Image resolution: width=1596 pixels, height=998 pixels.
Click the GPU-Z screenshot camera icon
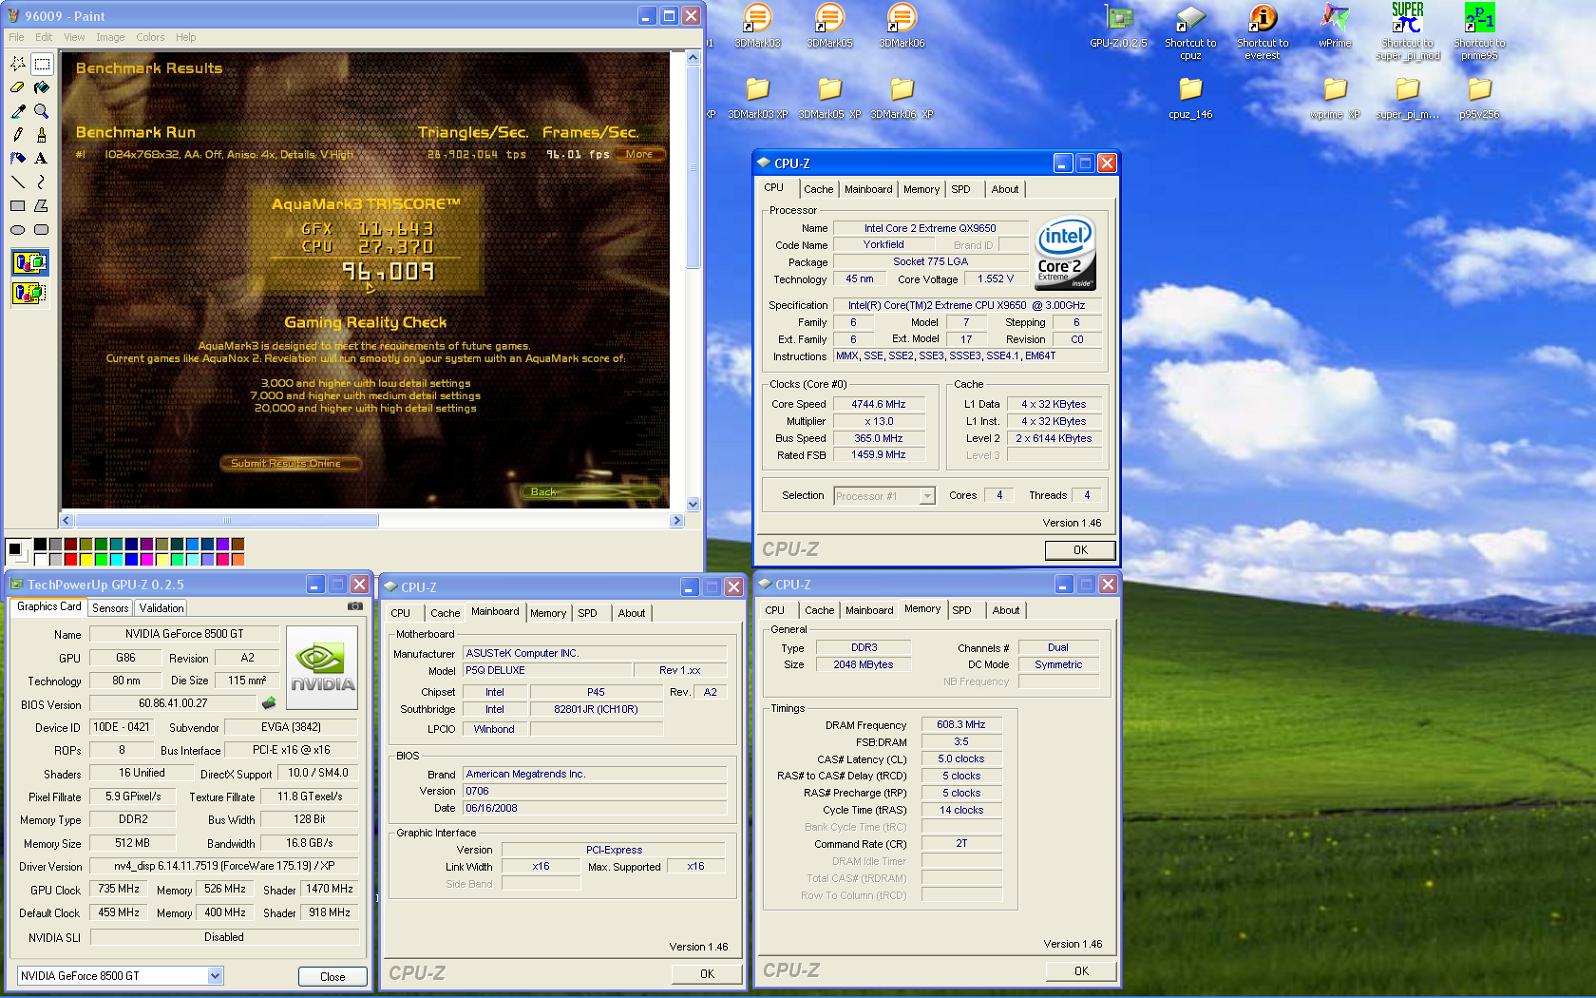click(355, 606)
